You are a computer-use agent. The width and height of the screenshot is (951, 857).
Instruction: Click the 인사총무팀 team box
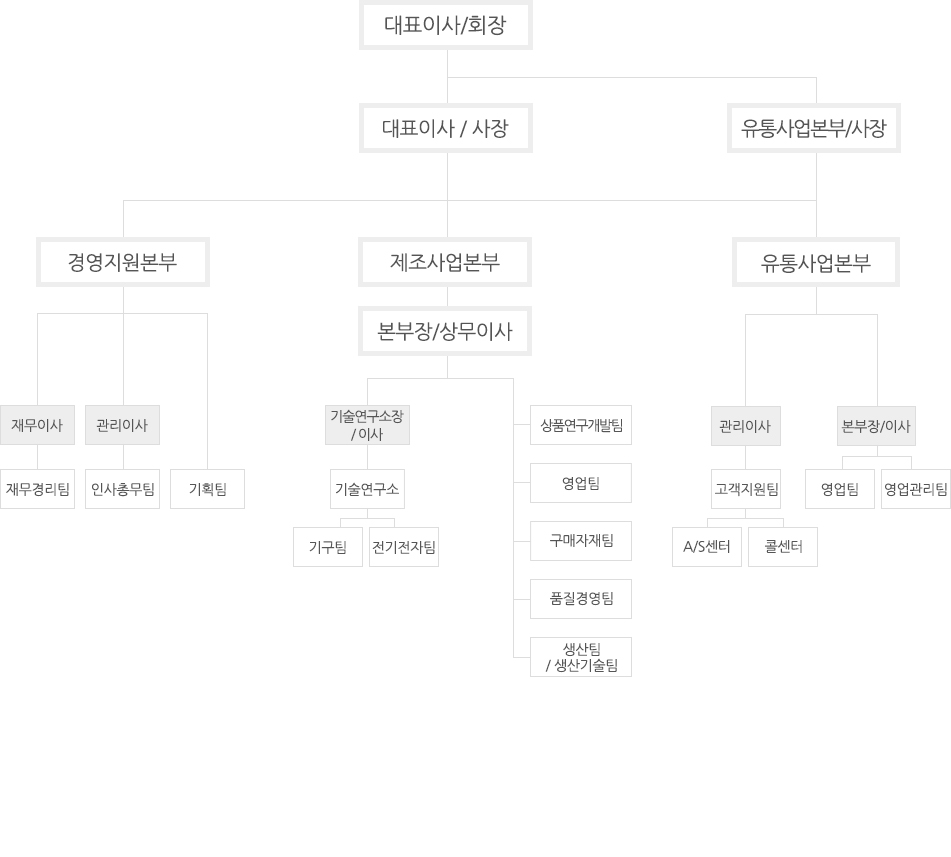[123, 489]
